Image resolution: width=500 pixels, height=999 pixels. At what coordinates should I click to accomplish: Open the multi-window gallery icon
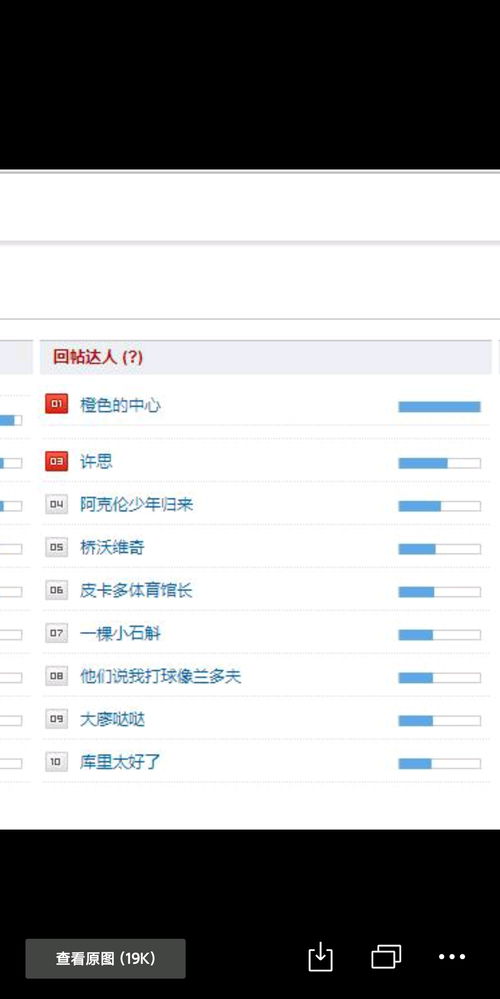[x=386, y=956]
